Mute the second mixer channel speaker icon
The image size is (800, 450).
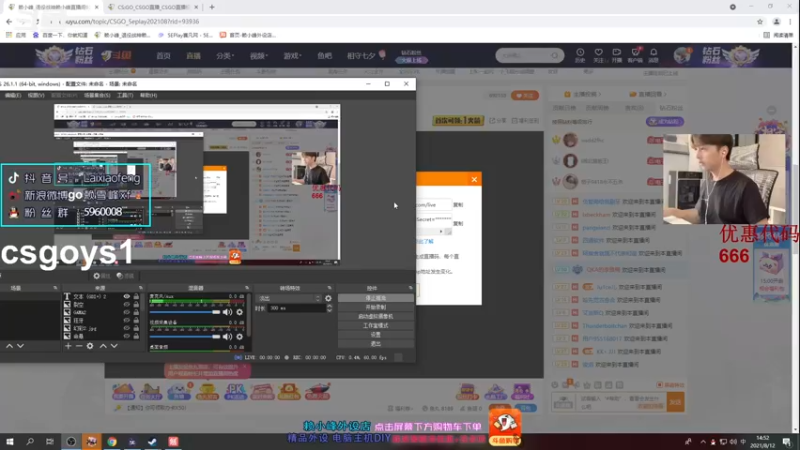[x=228, y=336]
